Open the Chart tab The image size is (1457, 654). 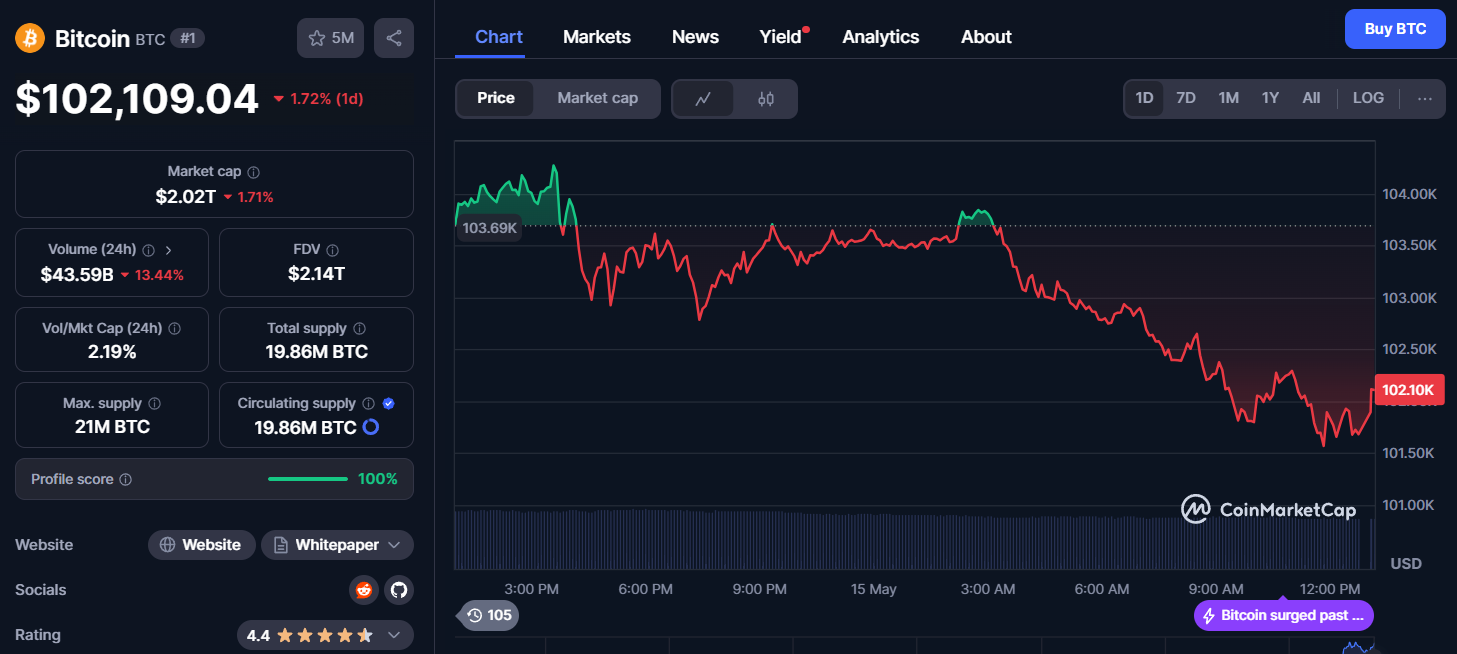click(x=499, y=37)
